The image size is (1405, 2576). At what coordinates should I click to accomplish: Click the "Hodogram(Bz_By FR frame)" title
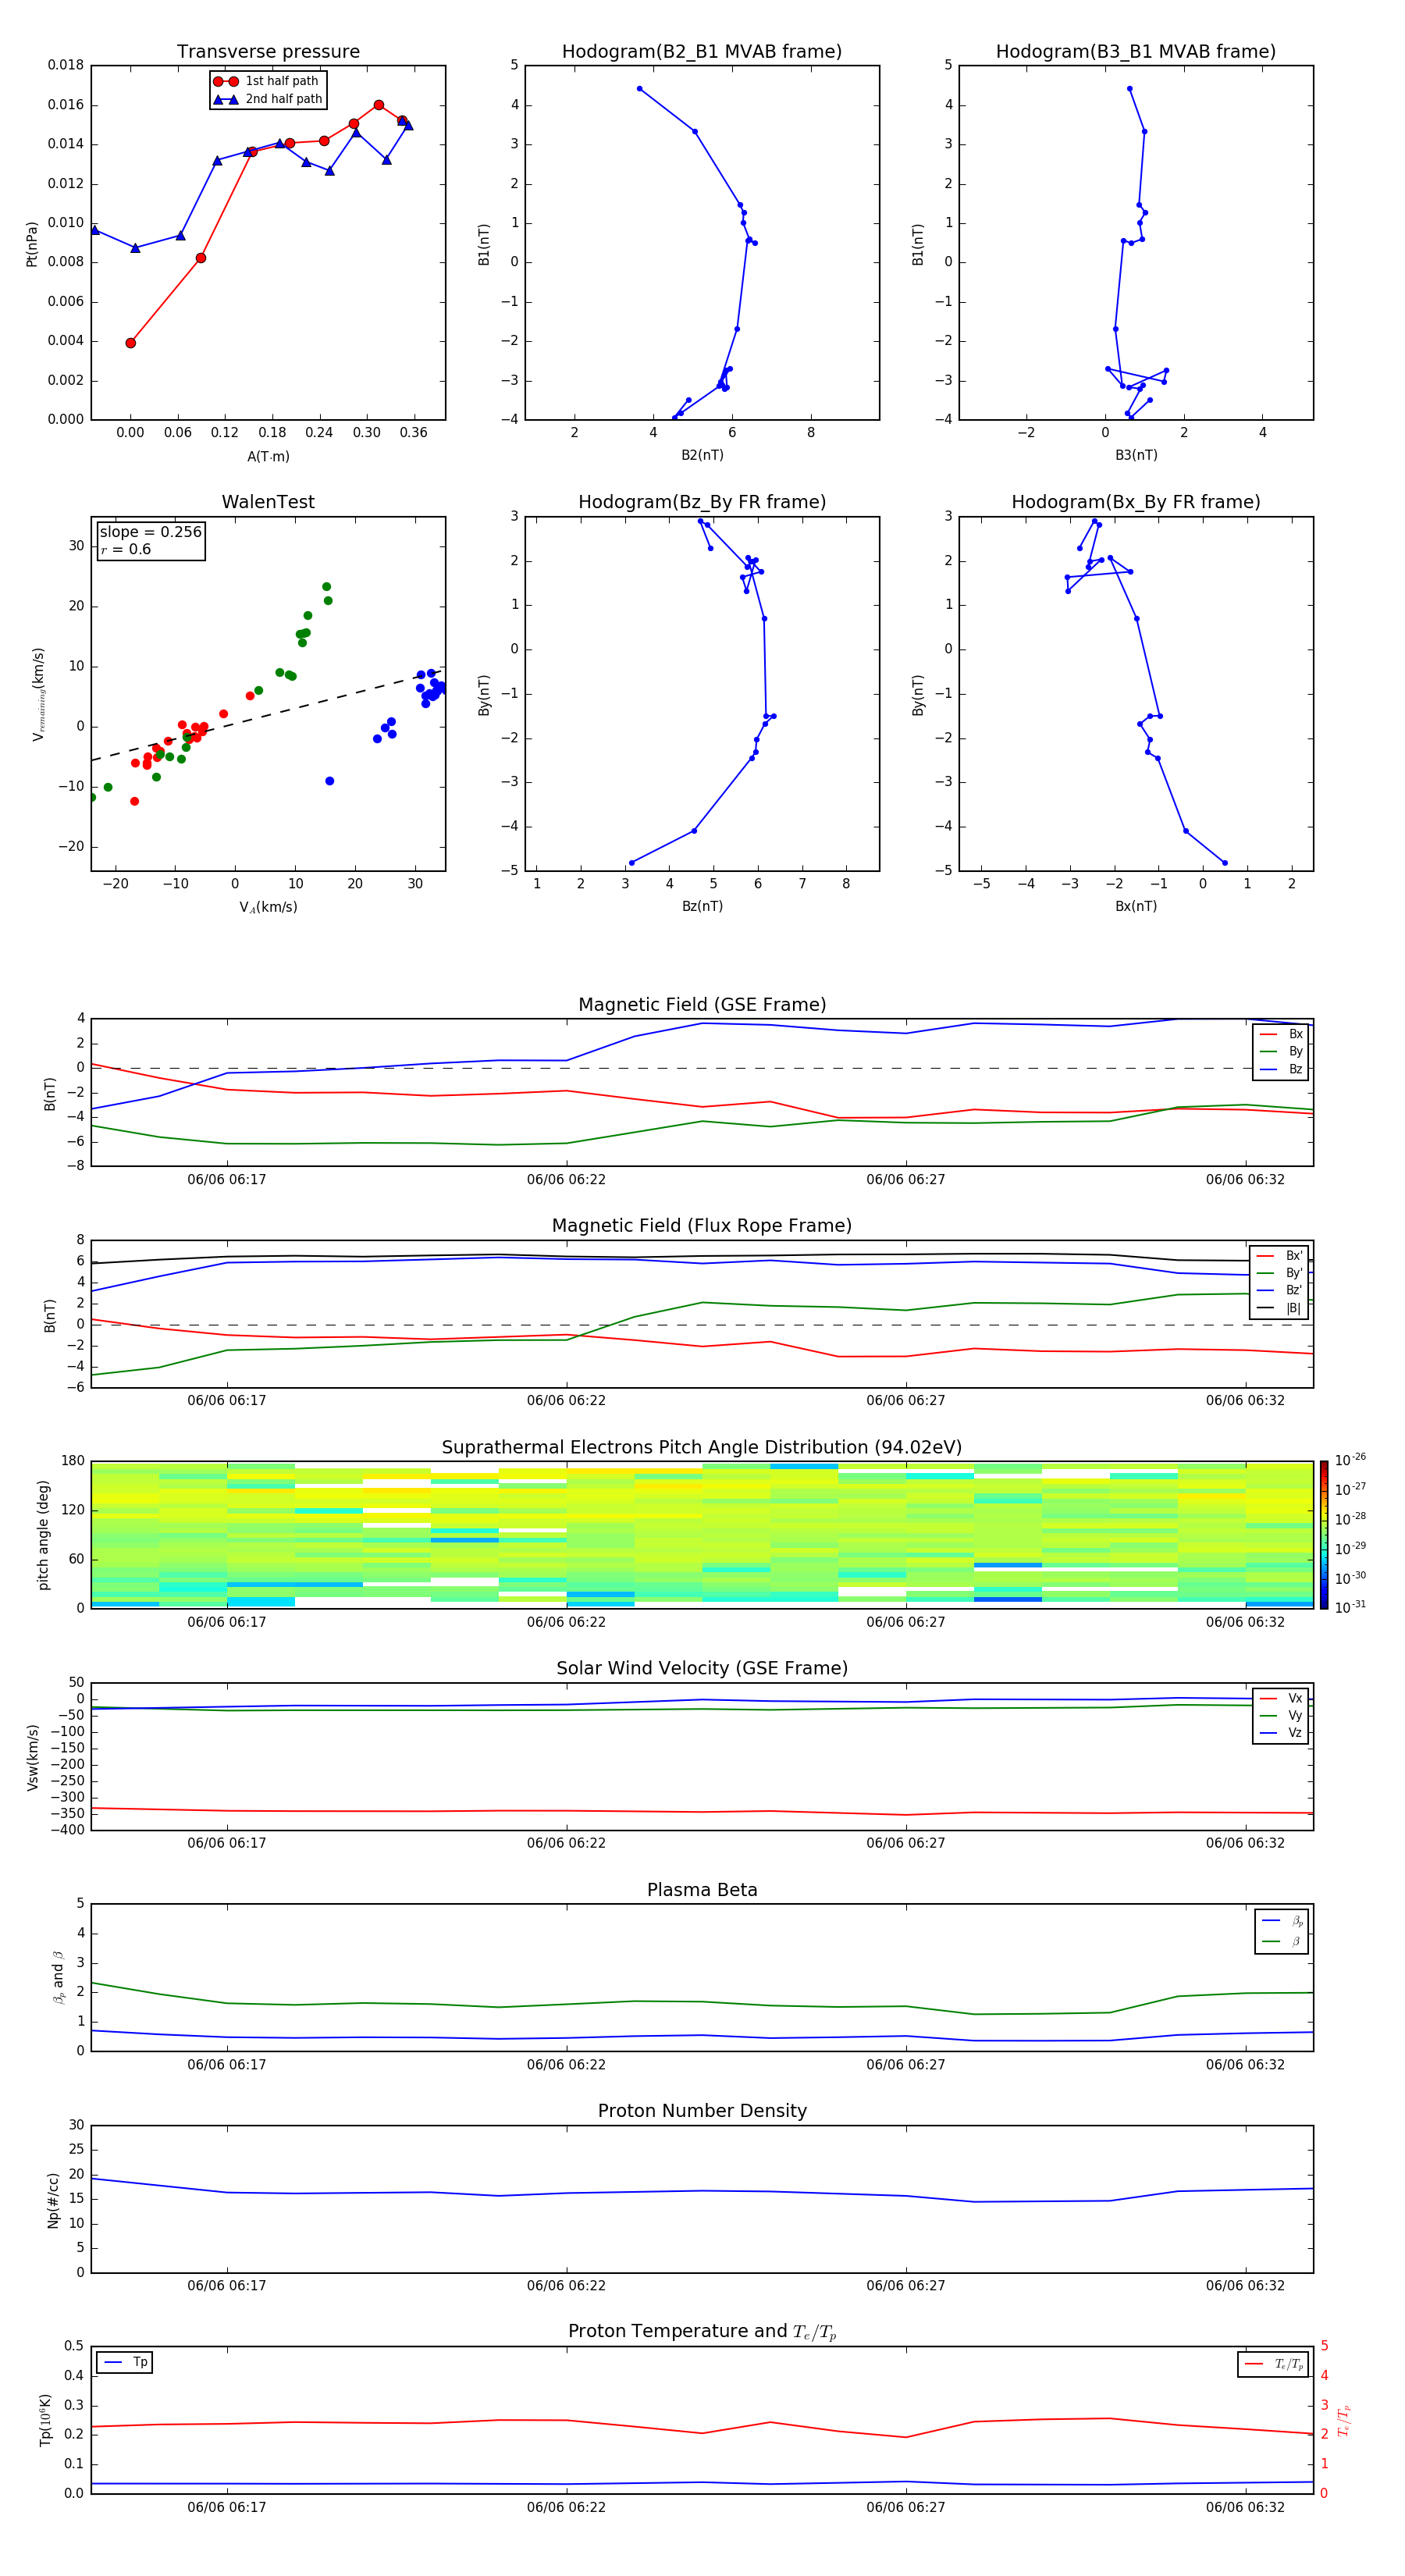click(x=702, y=502)
